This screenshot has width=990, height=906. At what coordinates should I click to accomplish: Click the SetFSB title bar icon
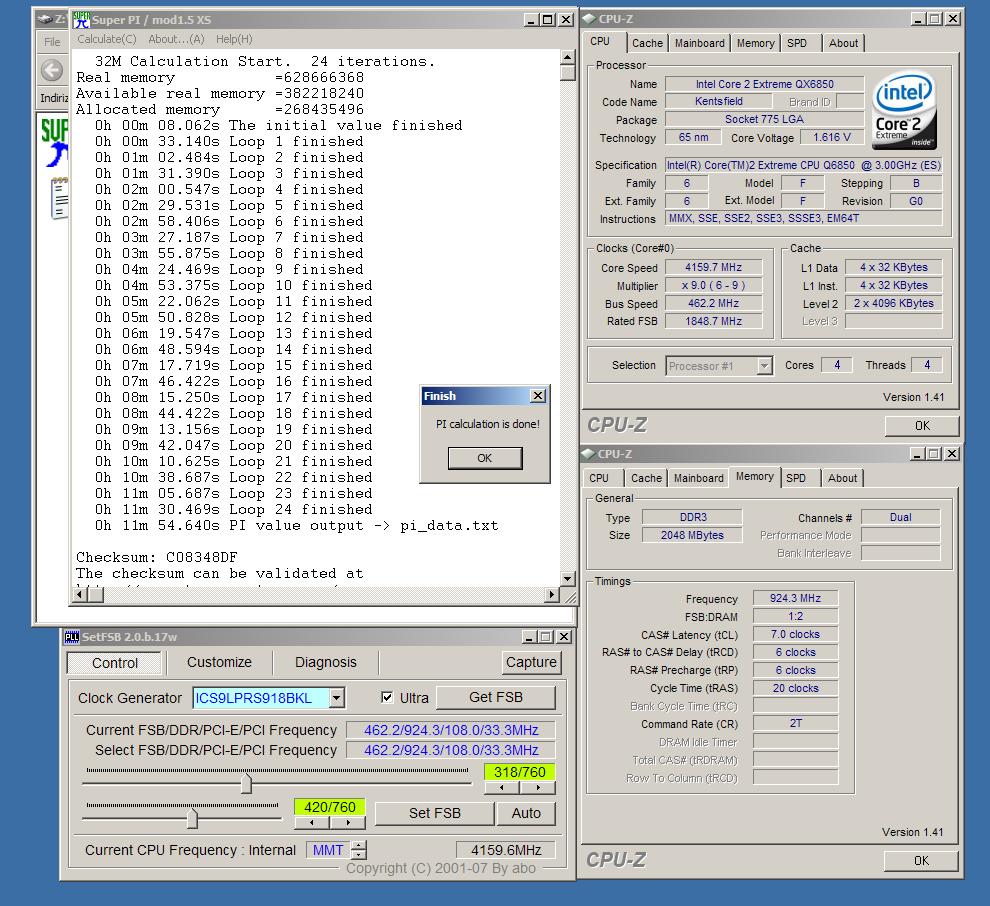(72, 637)
